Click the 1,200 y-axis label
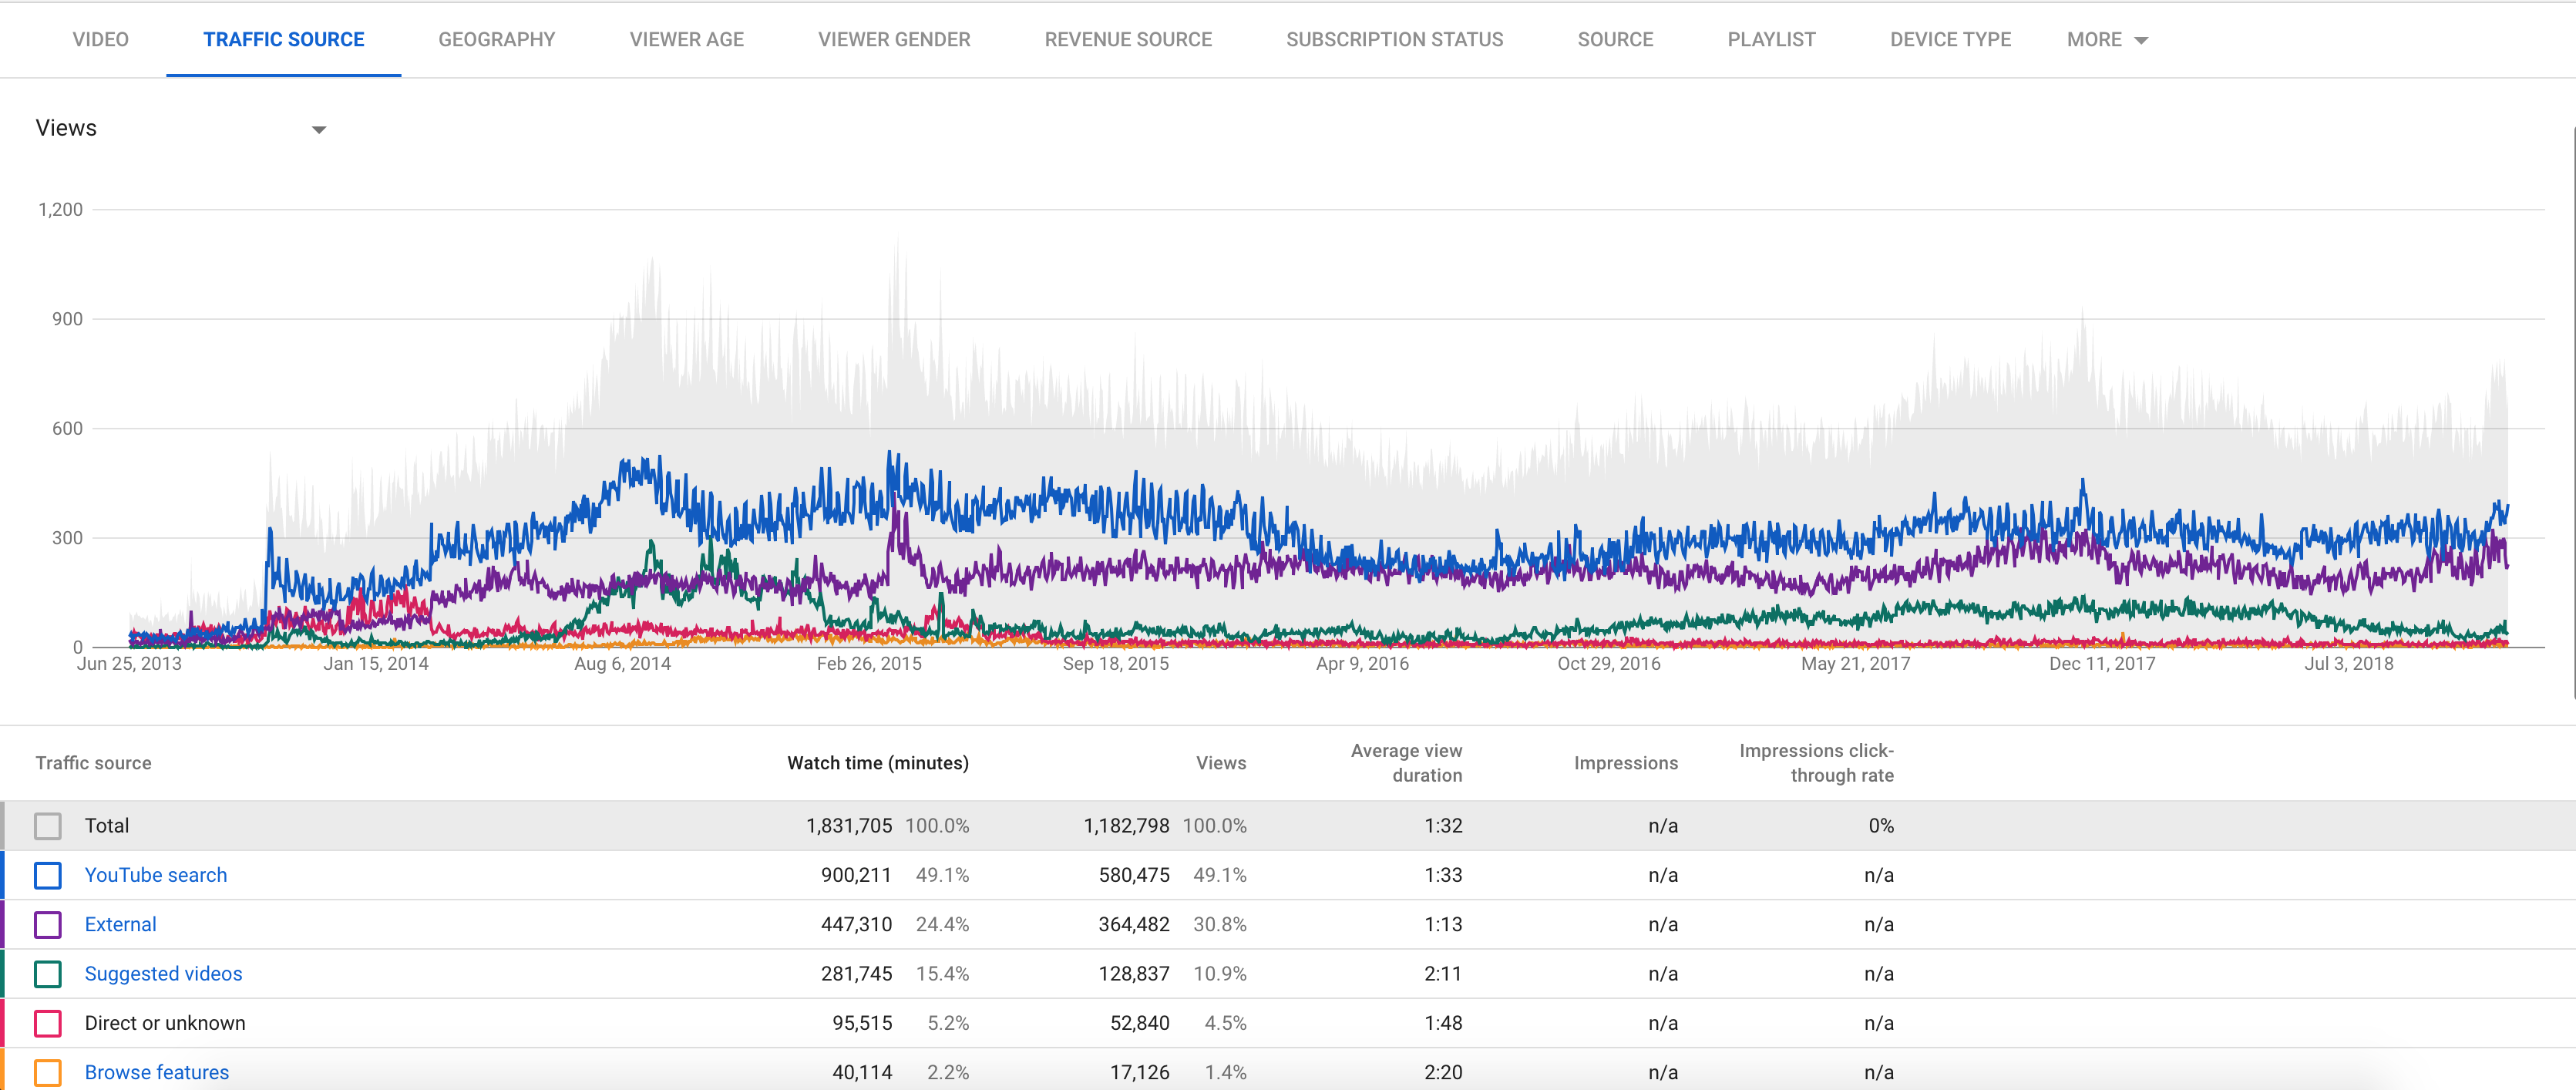The height and width of the screenshot is (1090, 2576). tap(60, 209)
